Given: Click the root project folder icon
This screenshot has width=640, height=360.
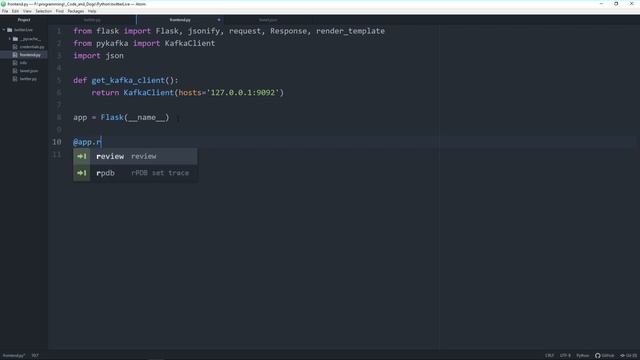Looking at the screenshot, I should point(10,30).
